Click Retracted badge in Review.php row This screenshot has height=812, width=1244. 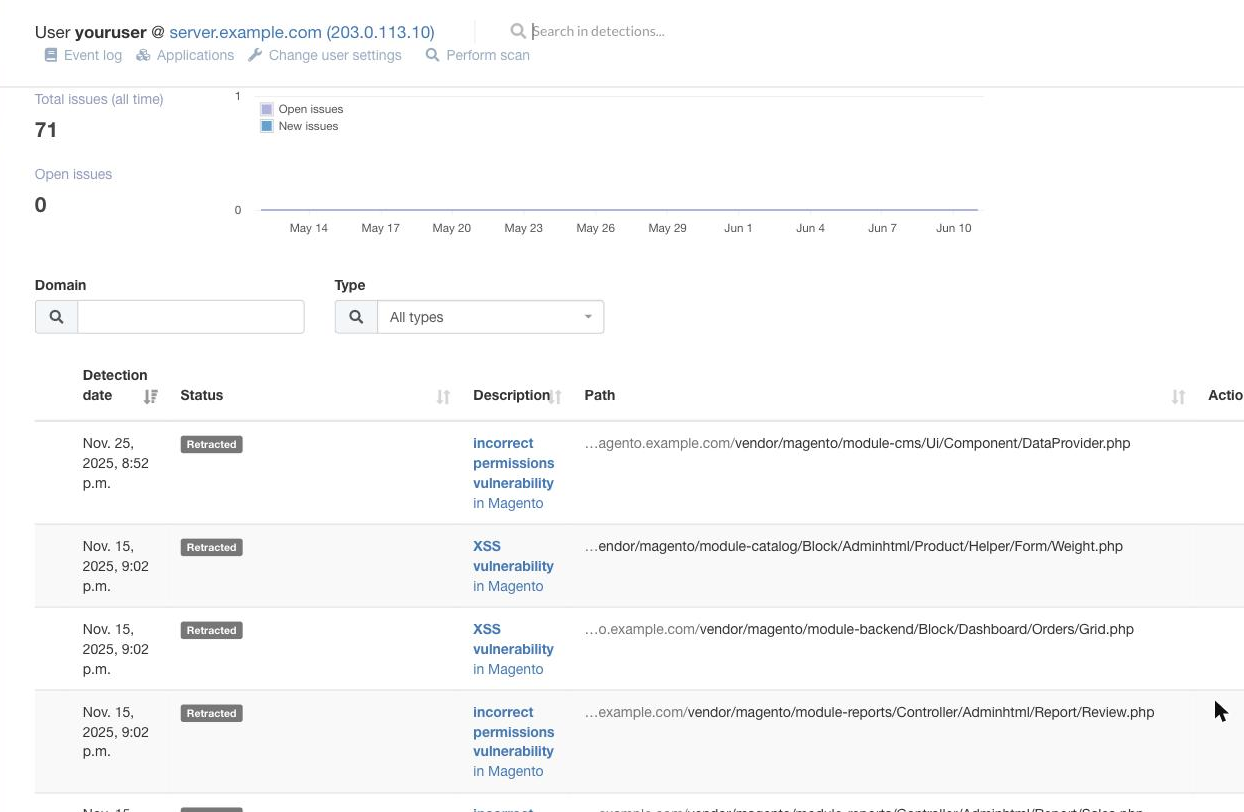211,713
